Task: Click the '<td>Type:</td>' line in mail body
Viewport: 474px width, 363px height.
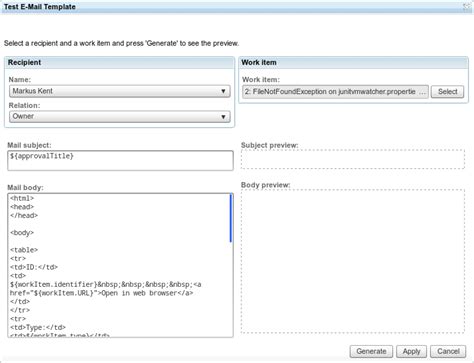Action: click(x=38, y=327)
